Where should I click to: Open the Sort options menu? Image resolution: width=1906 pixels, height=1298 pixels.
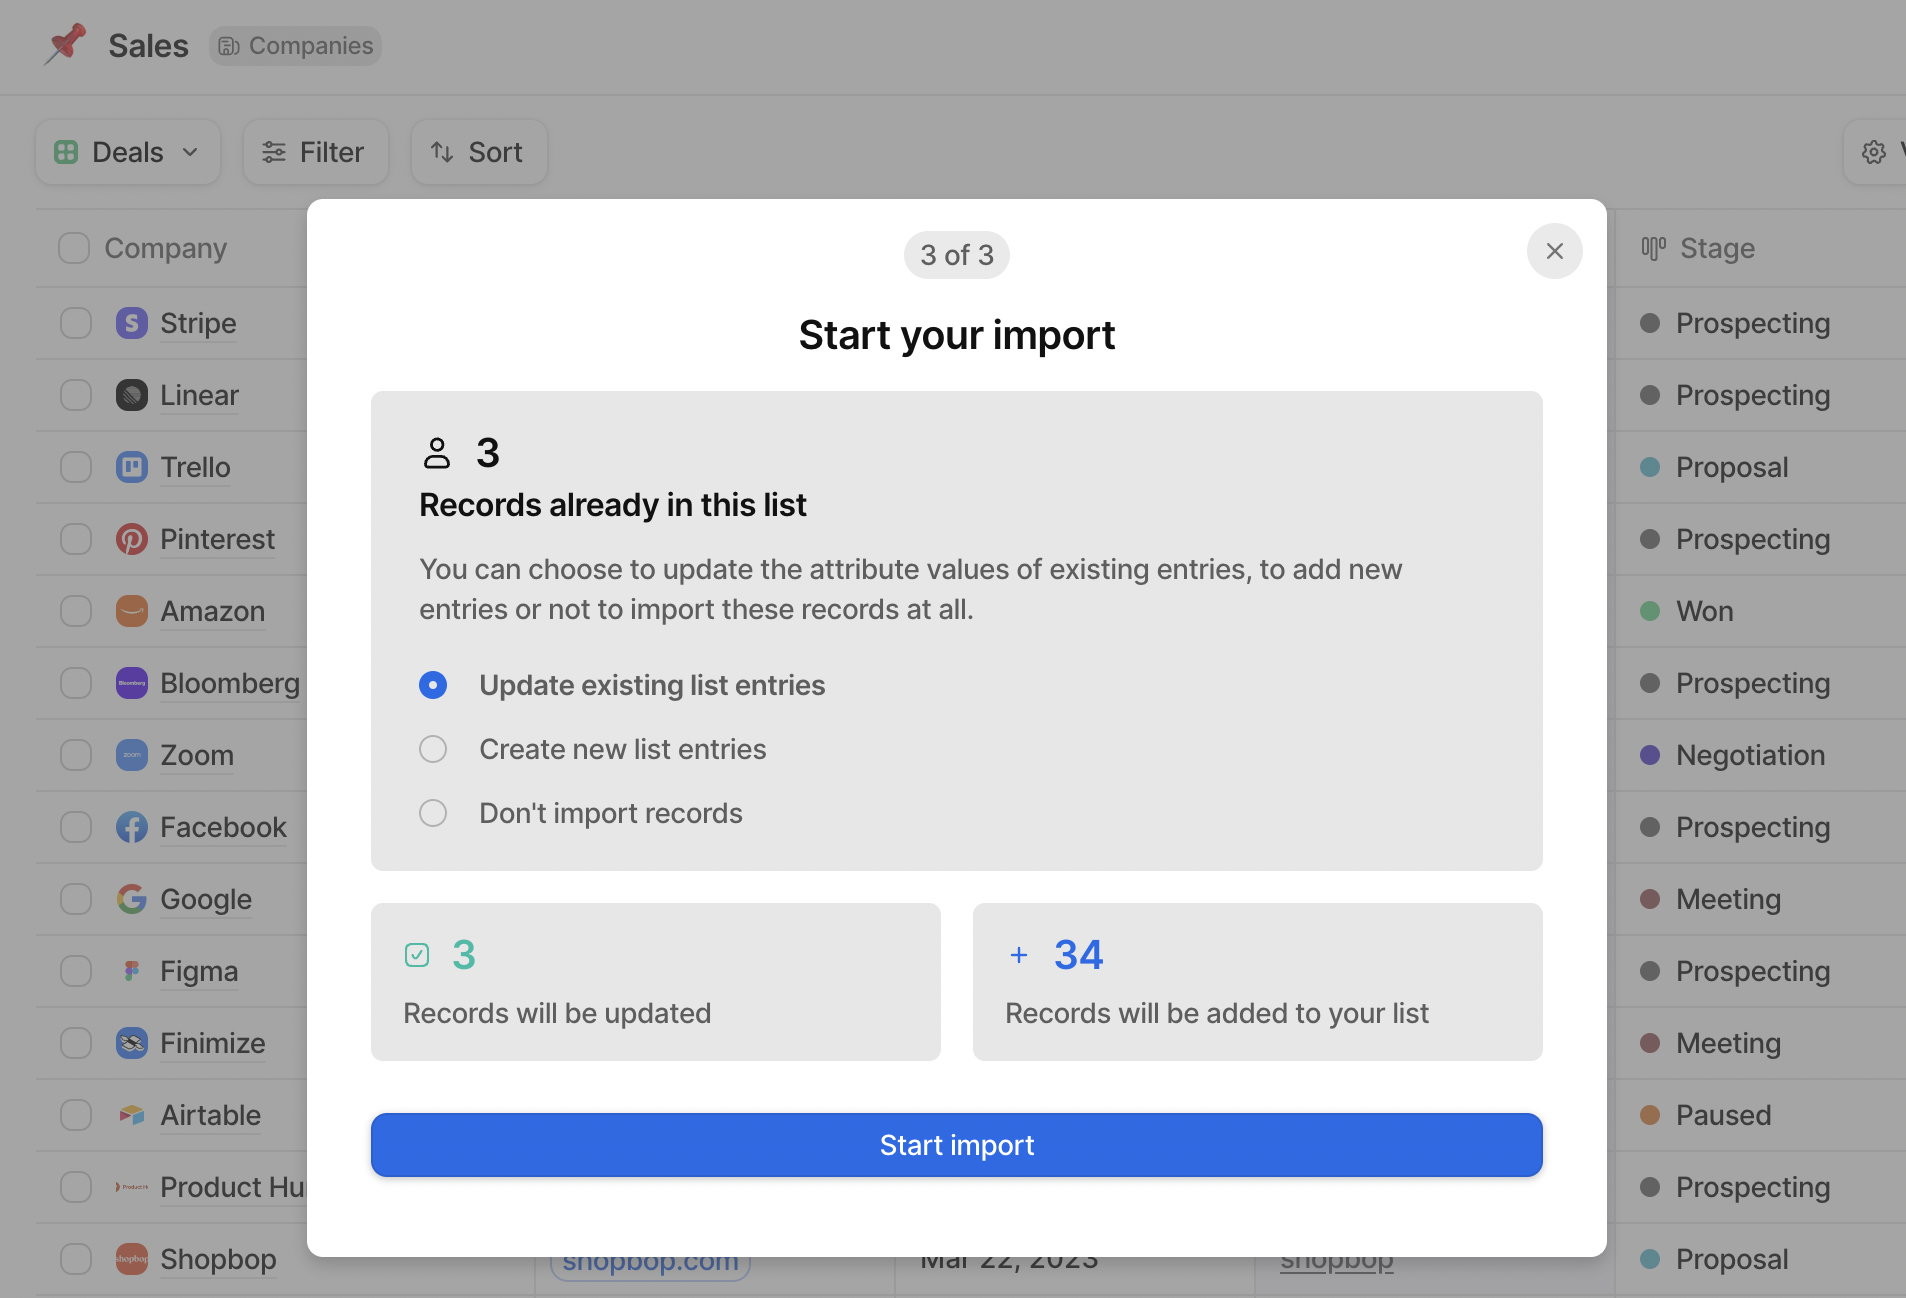479,152
